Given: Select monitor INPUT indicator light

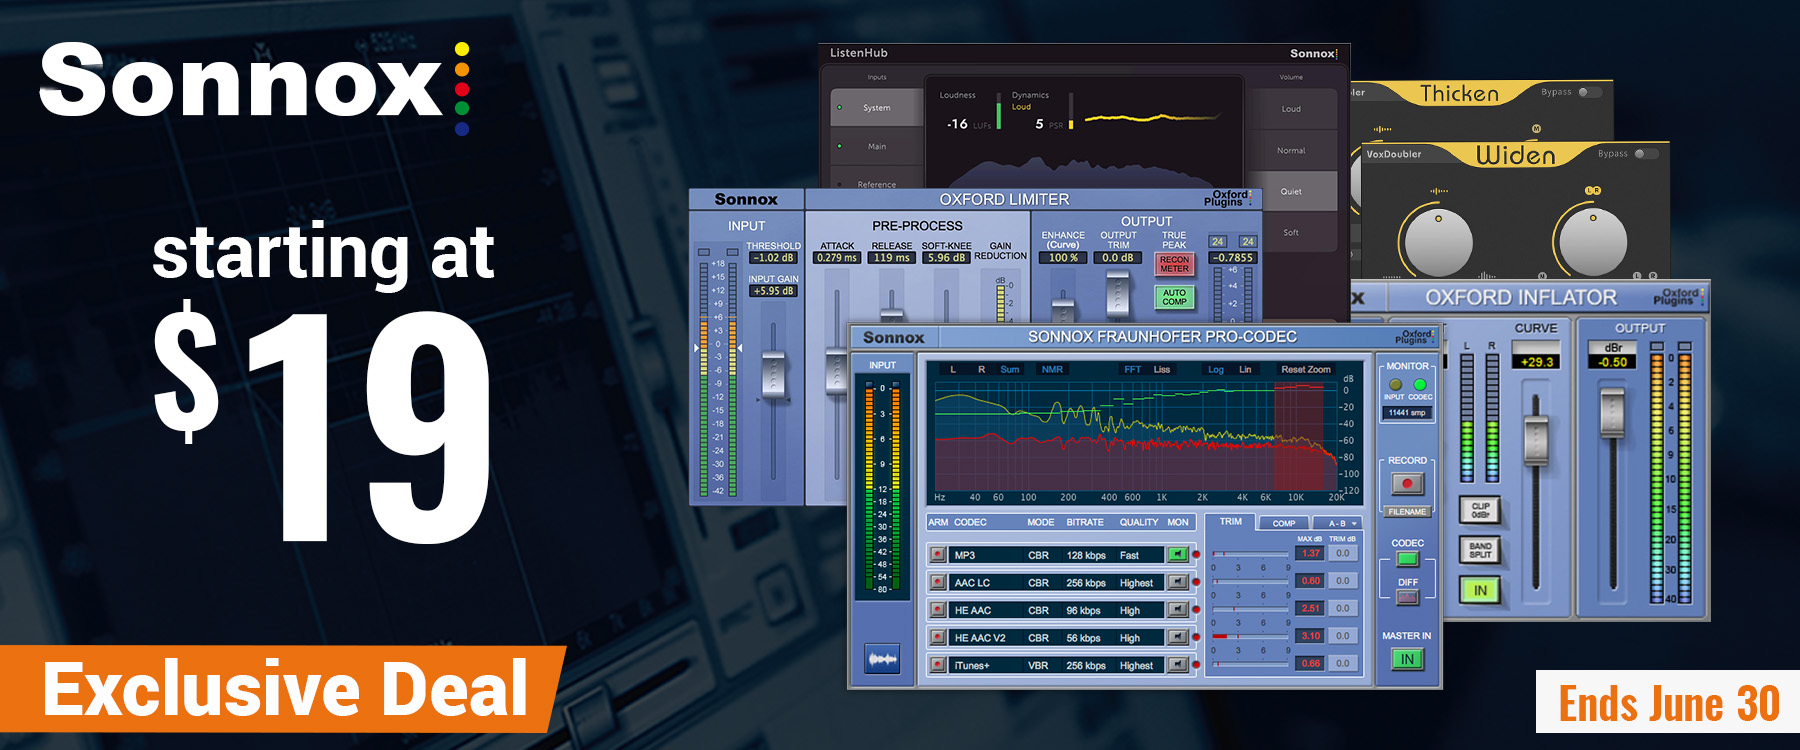Looking at the screenshot, I should point(1395,384).
